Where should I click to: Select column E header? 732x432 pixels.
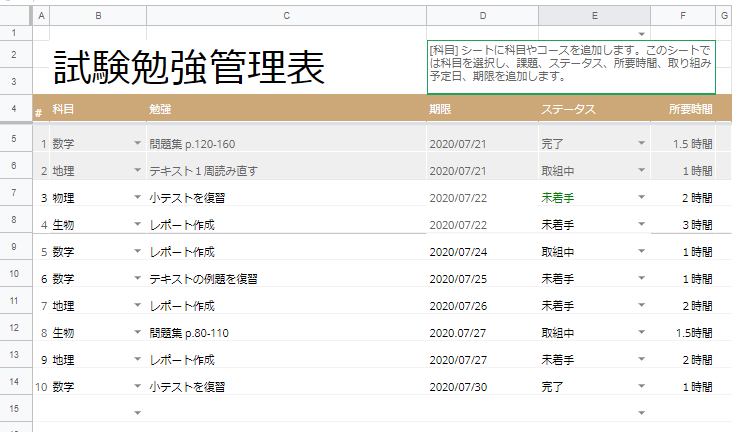point(594,16)
